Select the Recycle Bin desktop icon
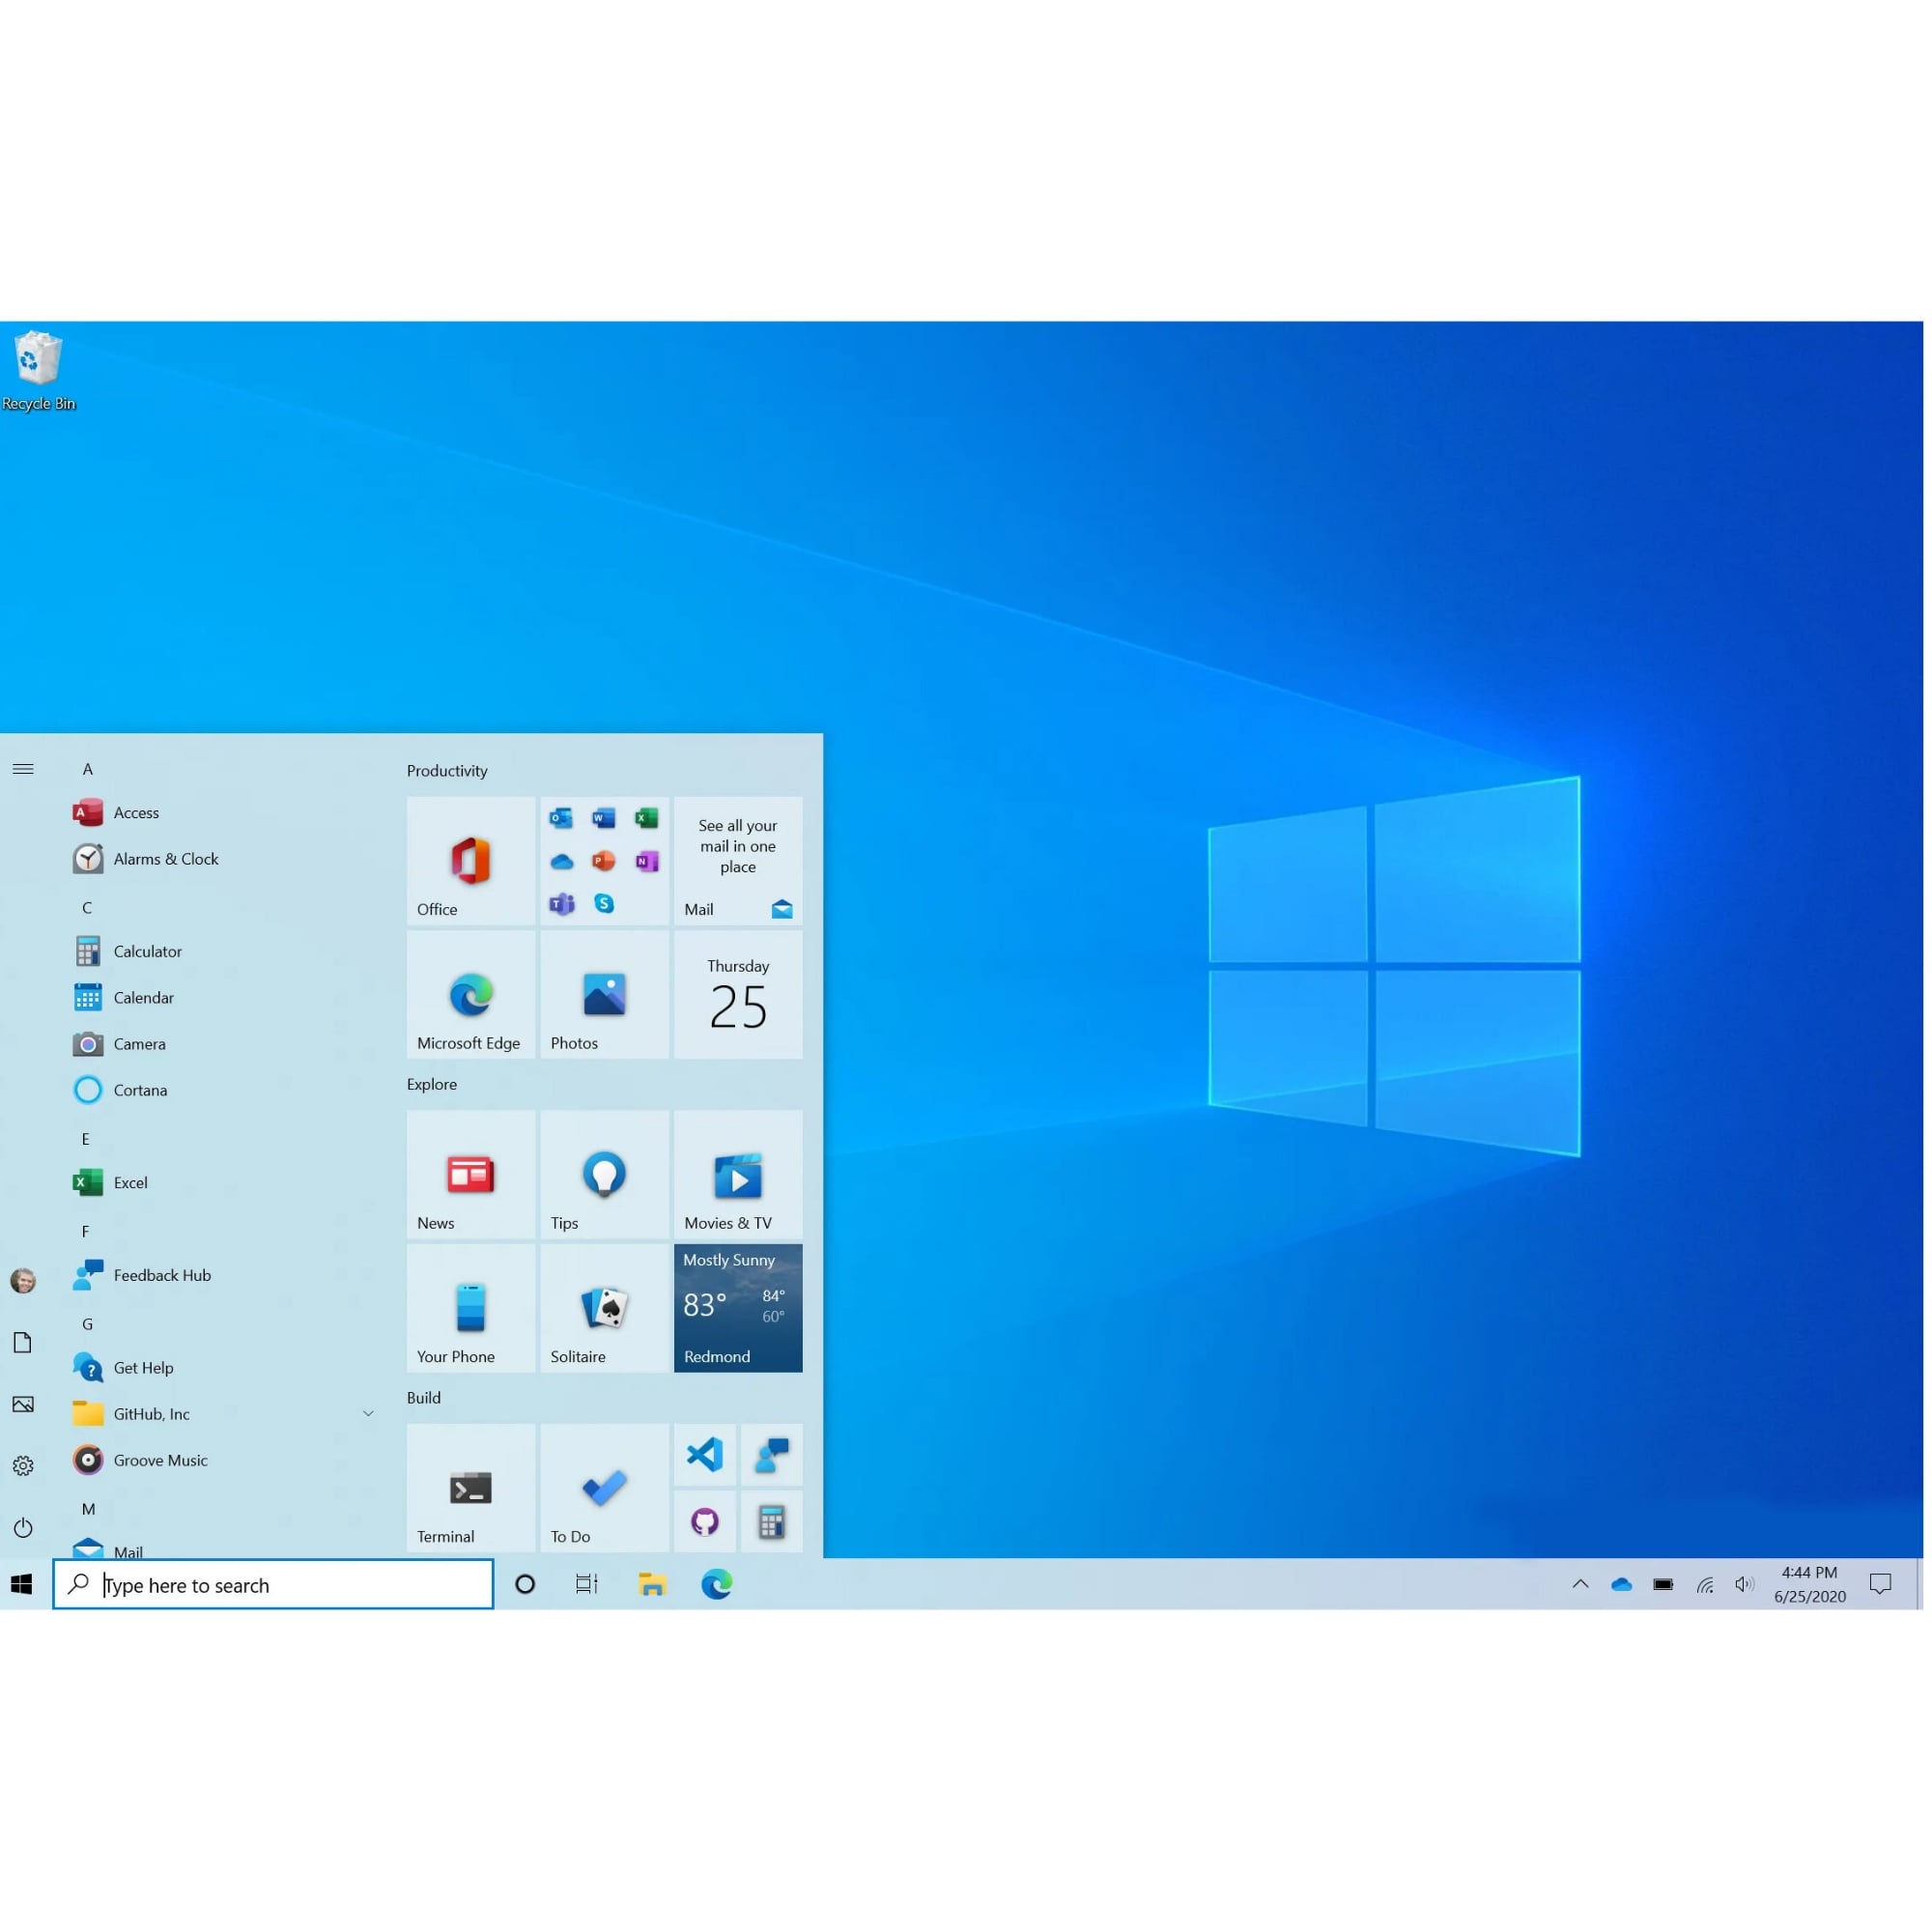Viewport: 1932px width, 1931px height. 38,371
